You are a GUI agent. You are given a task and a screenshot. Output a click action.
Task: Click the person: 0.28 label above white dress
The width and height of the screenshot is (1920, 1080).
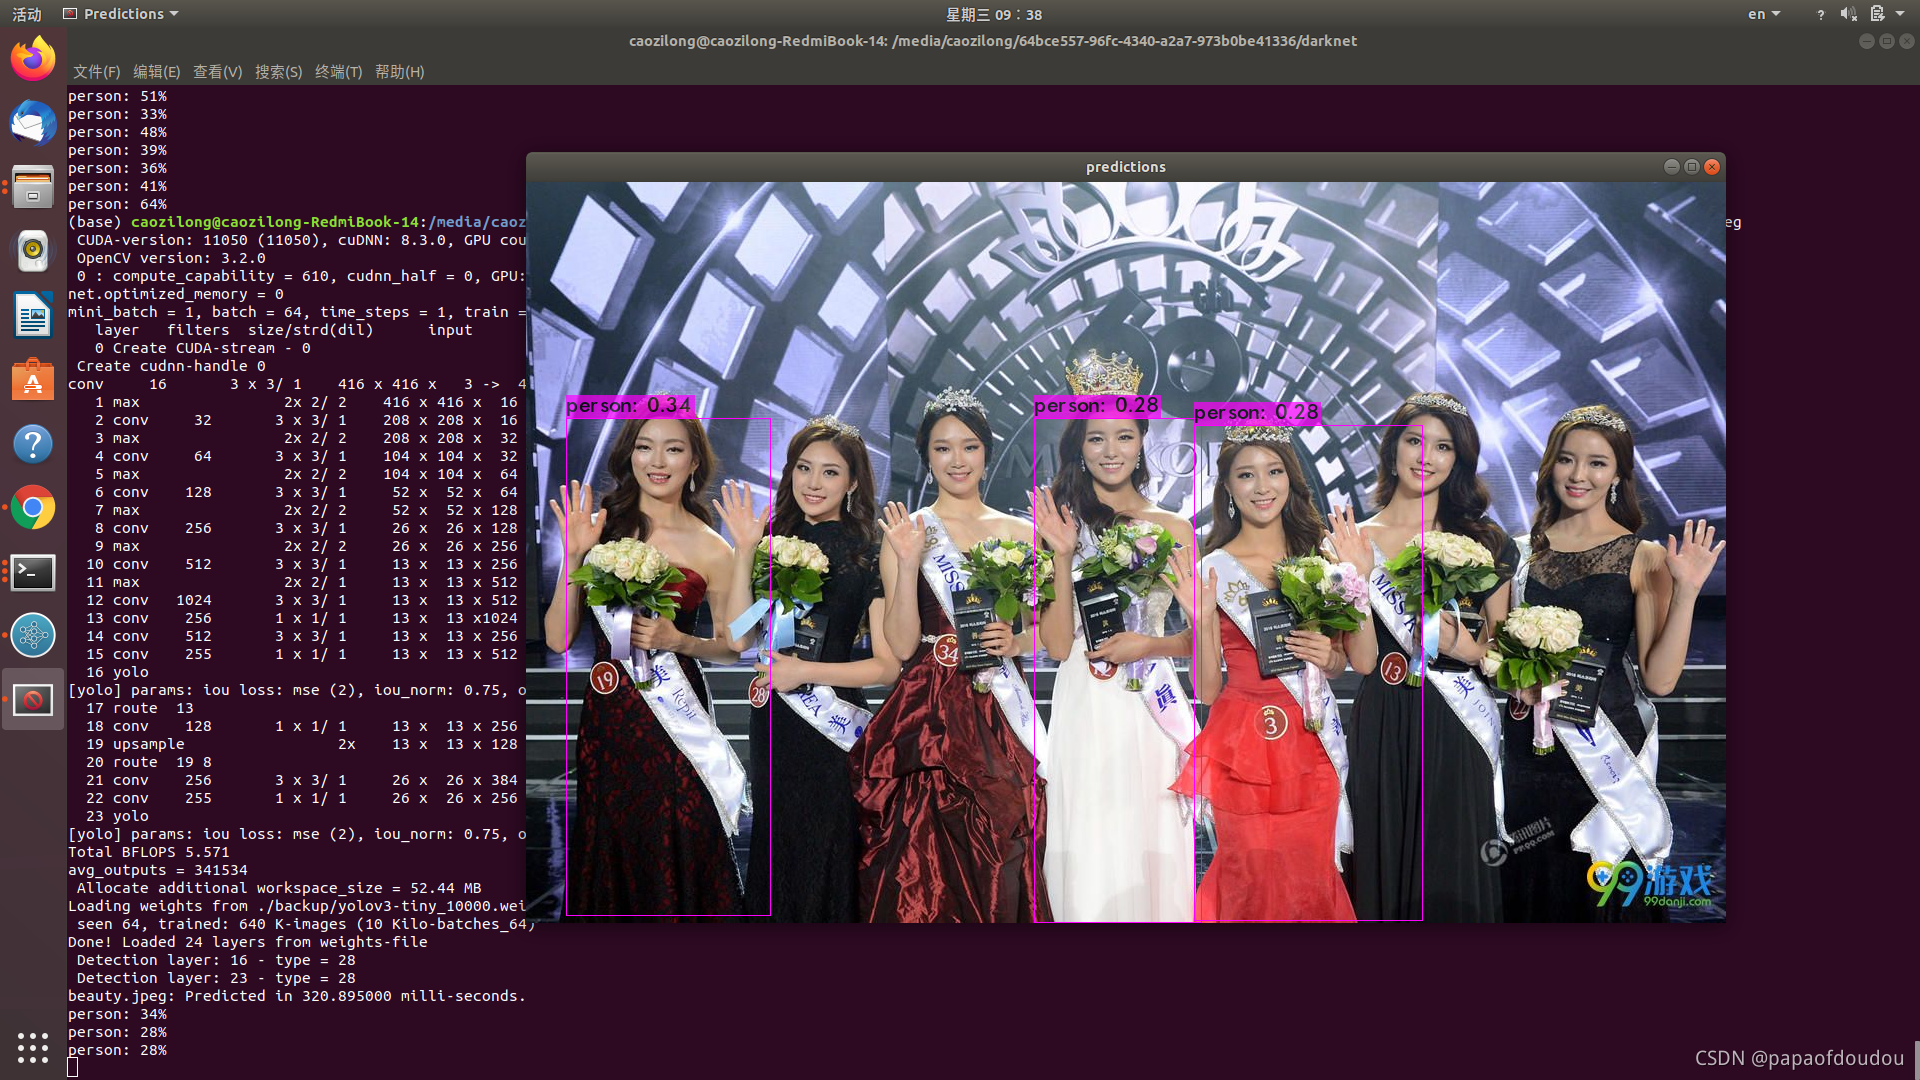coord(1096,406)
